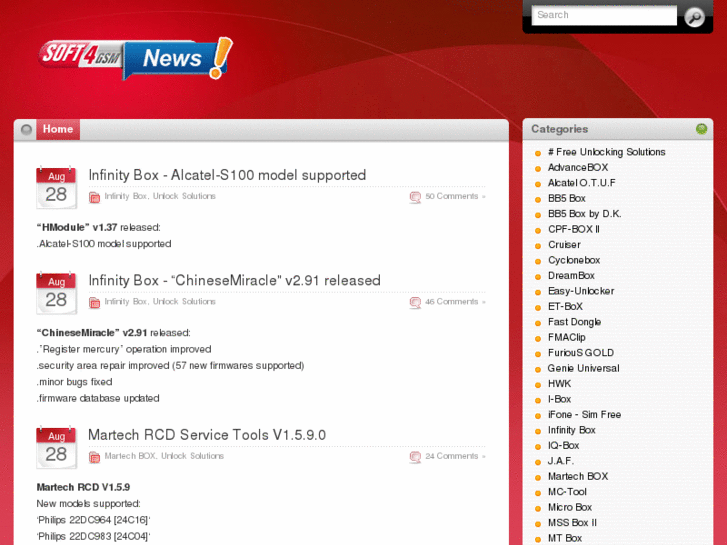Open iFone - Sim Free category
The width and height of the screenshot is (727, 545).
[584, 415]
